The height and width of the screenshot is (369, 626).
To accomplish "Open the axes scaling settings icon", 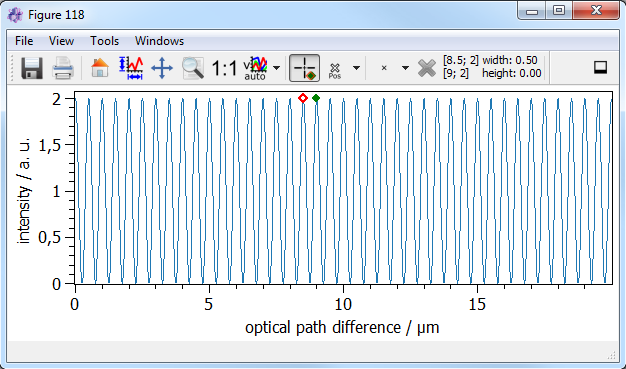I will 131,68.
